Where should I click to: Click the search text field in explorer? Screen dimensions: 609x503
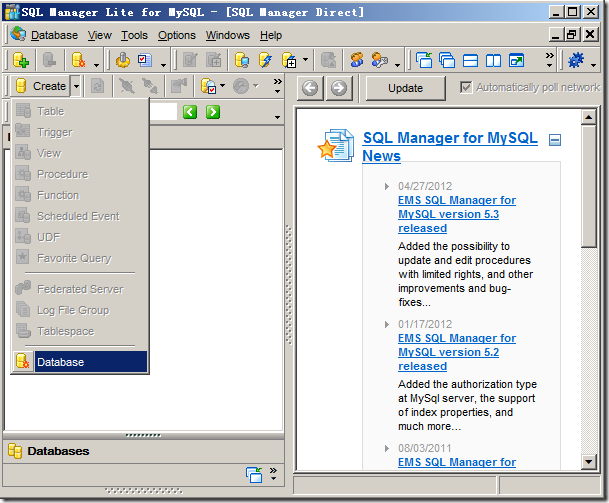click(163, 112)
